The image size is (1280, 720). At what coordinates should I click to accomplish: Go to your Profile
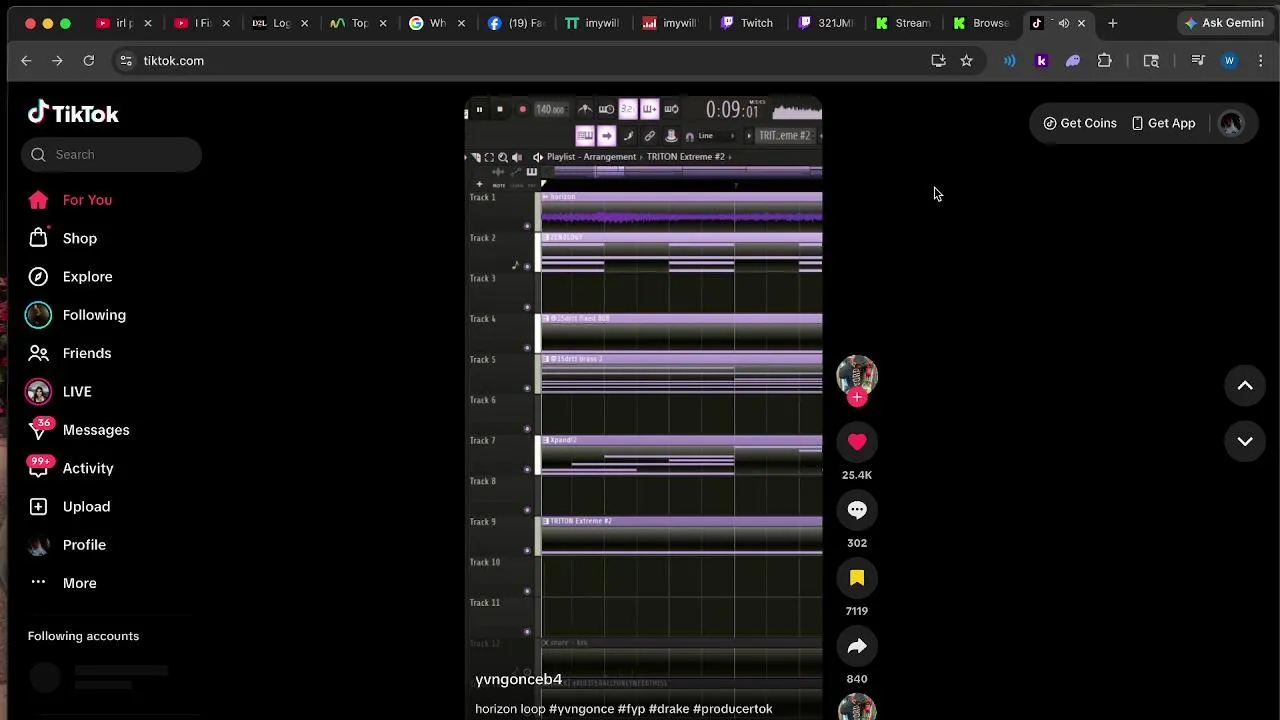pyautogui.click(x=84, y=545)
